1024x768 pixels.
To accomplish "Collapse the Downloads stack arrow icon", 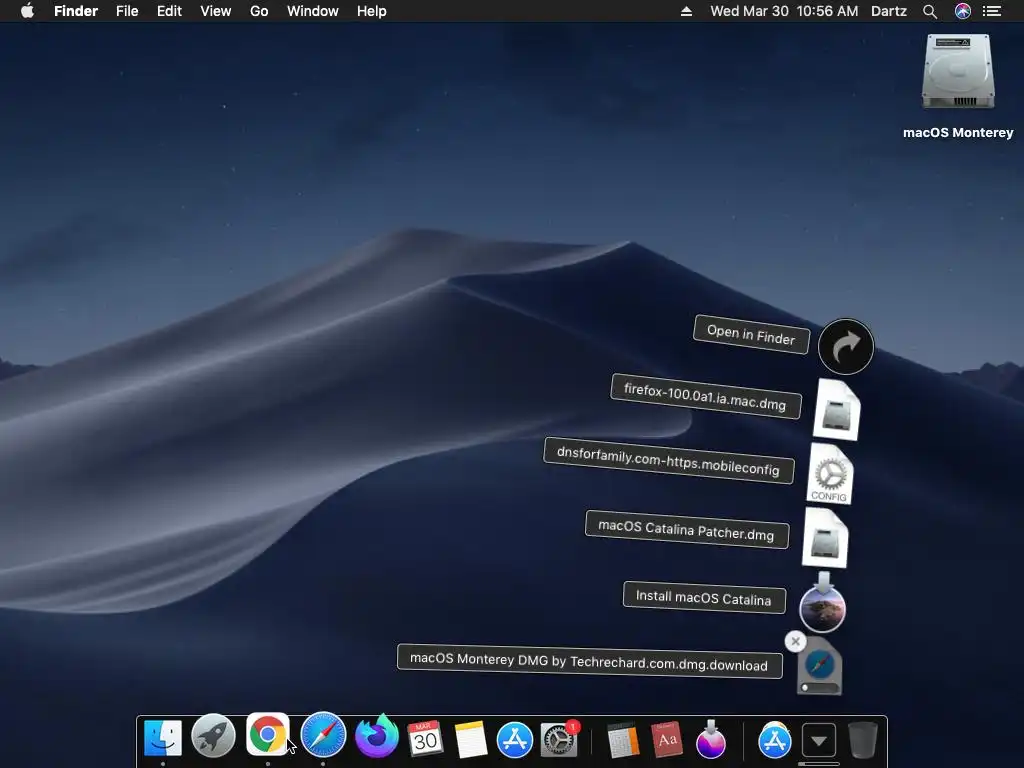I will click(x=819, y=741).
